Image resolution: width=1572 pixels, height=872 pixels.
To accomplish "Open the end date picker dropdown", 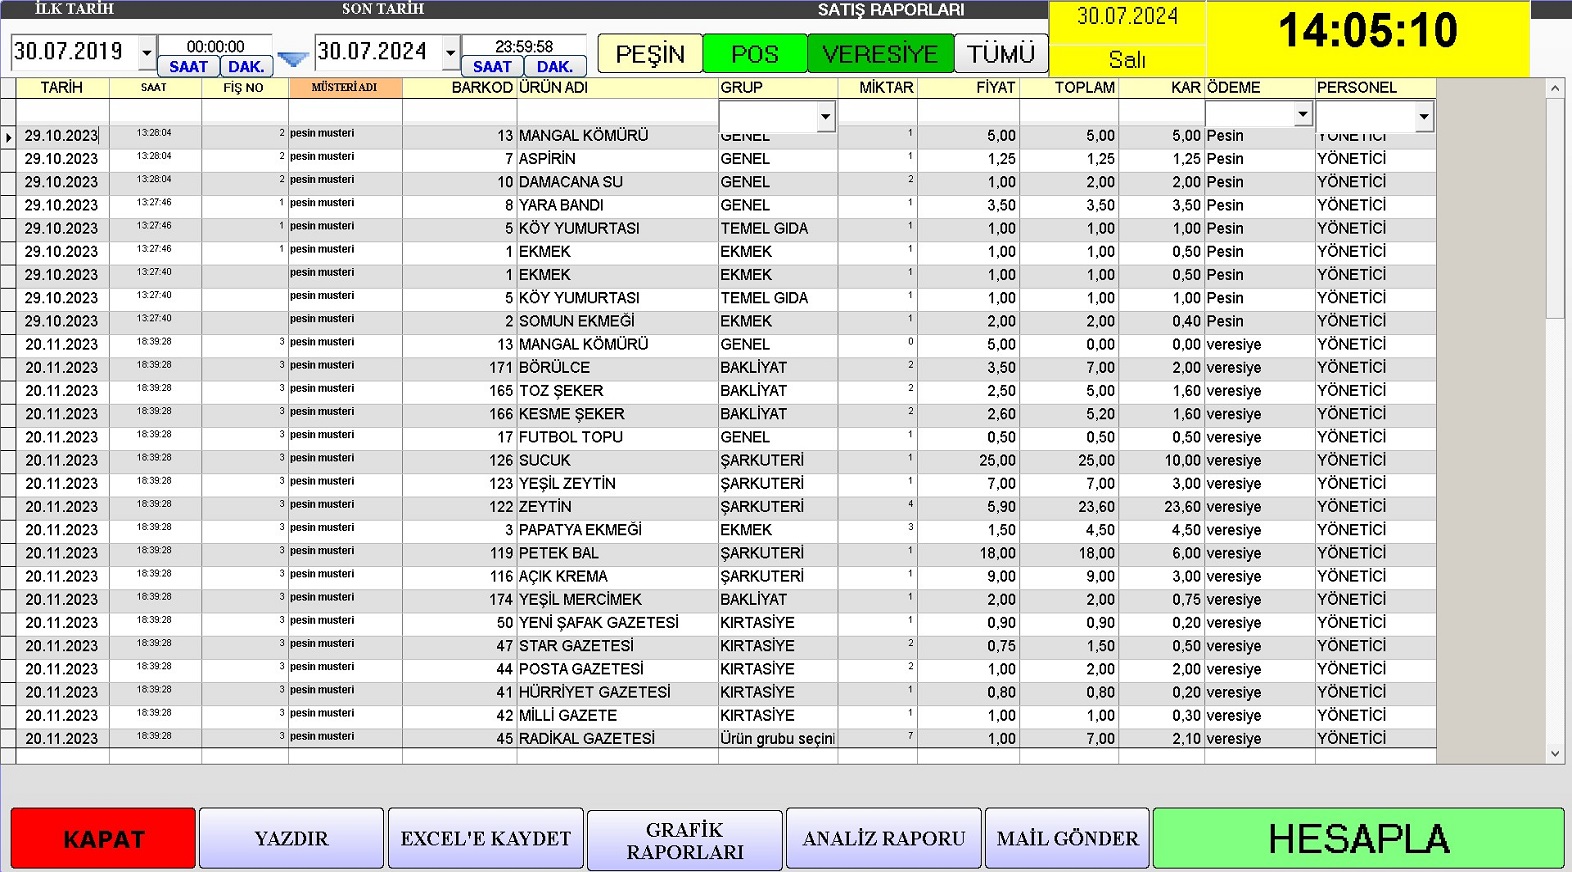I will pos(451,52).
